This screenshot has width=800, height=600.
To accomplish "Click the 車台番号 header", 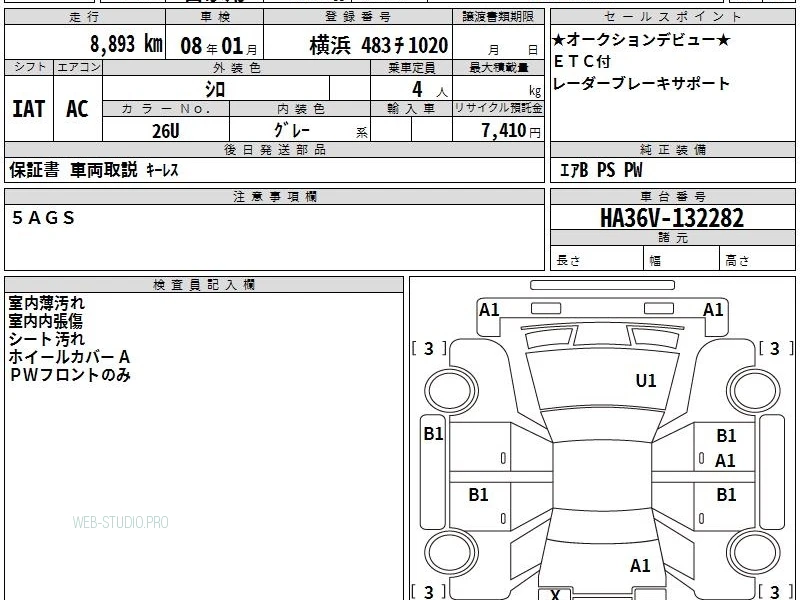I will [672, 196].
